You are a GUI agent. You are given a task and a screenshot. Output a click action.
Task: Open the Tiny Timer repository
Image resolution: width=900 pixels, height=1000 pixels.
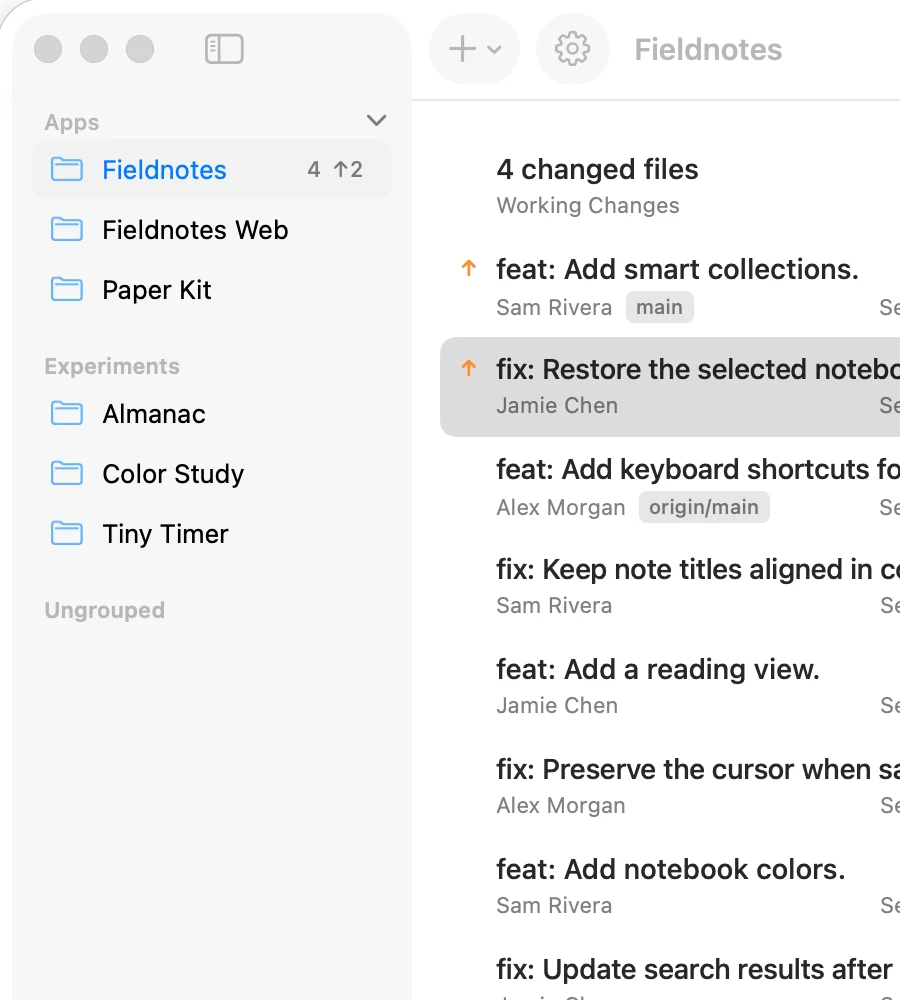[212, 534]
